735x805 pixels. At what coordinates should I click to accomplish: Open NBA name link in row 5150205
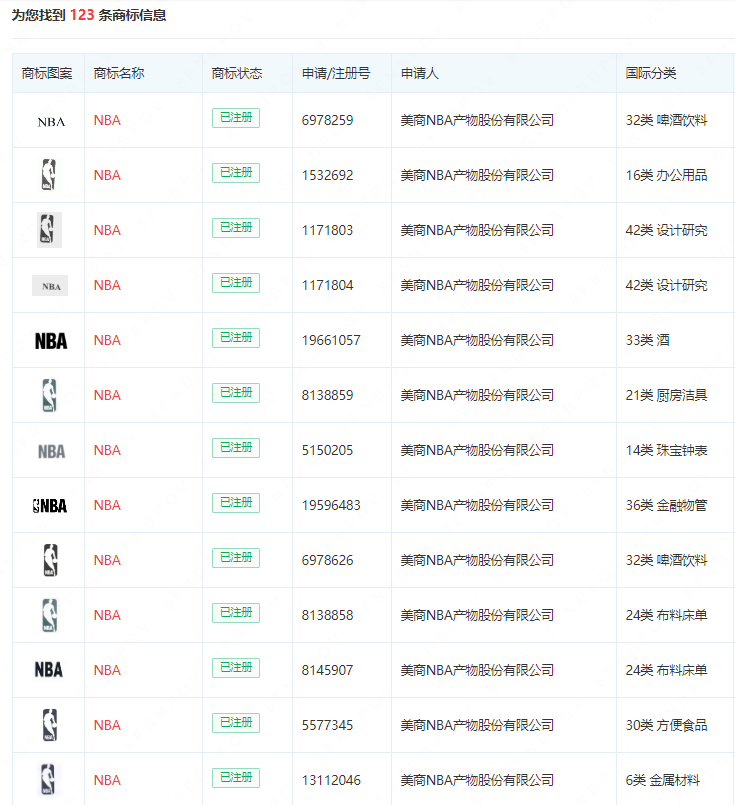107,450
